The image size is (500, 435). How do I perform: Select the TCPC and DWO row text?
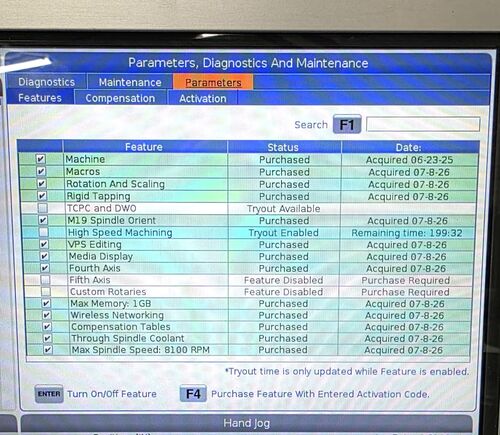[x=102, y=208]
